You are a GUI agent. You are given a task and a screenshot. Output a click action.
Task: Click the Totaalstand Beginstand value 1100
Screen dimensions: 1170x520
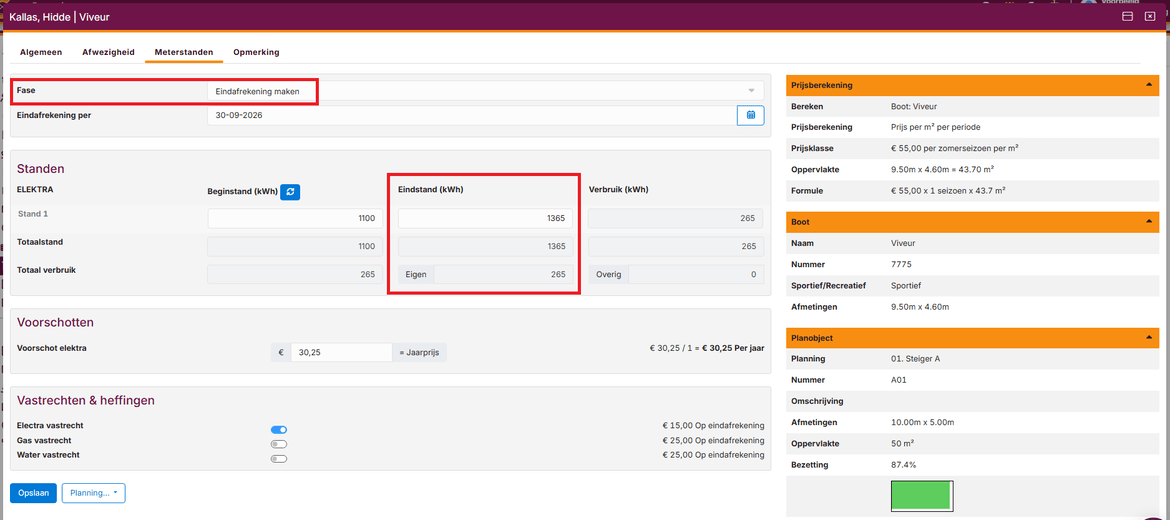(x=295, y=246)
